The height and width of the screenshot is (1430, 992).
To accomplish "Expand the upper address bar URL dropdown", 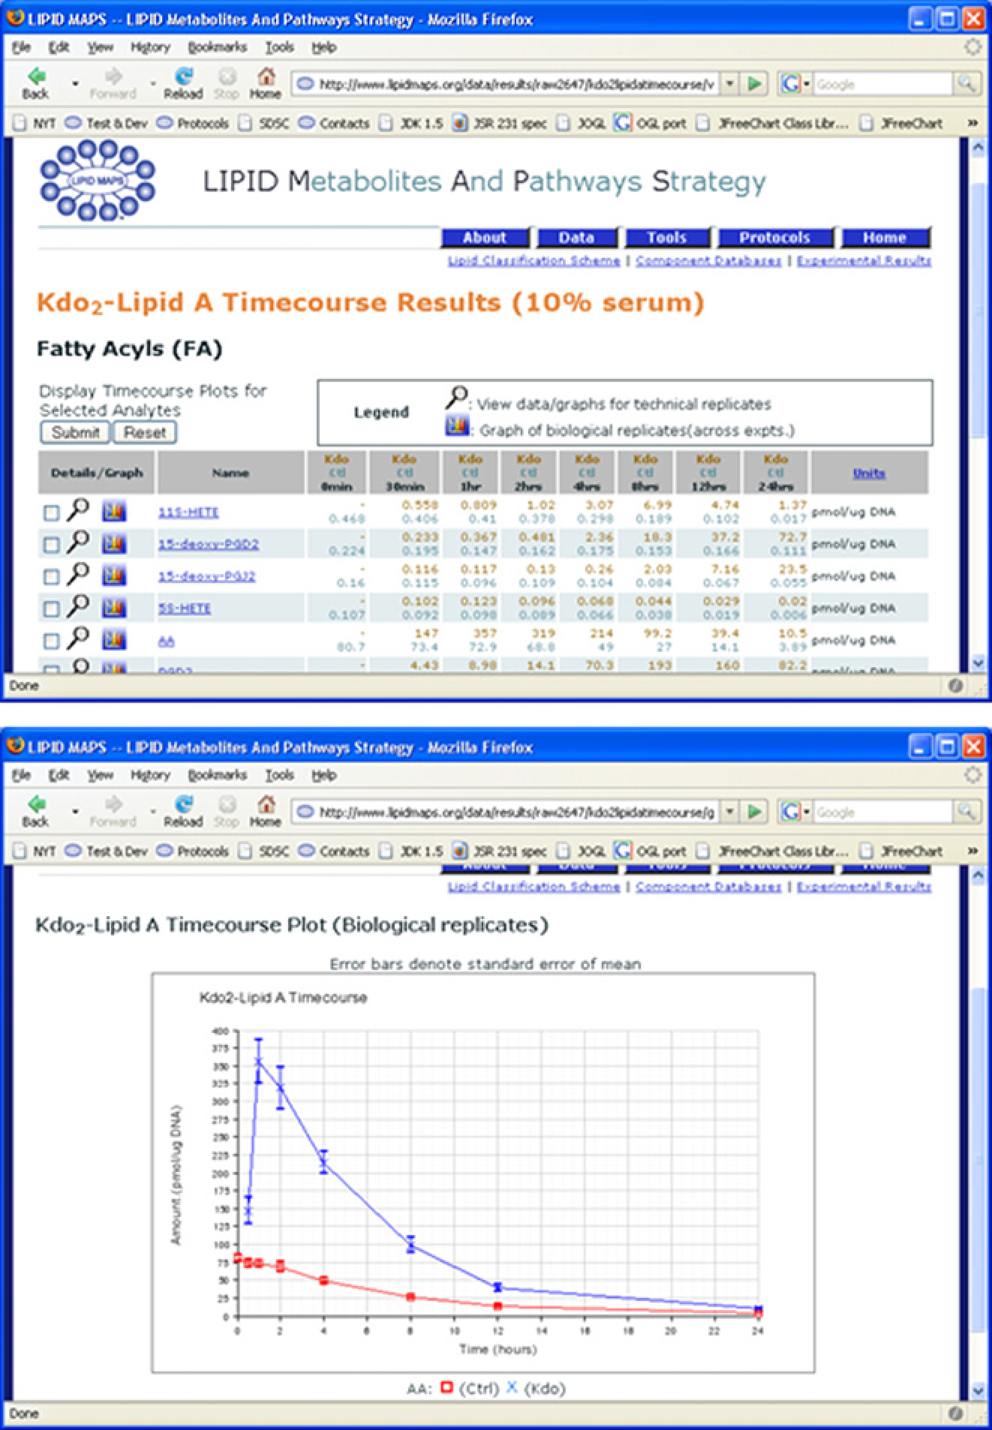I will (x=730, y=84).
